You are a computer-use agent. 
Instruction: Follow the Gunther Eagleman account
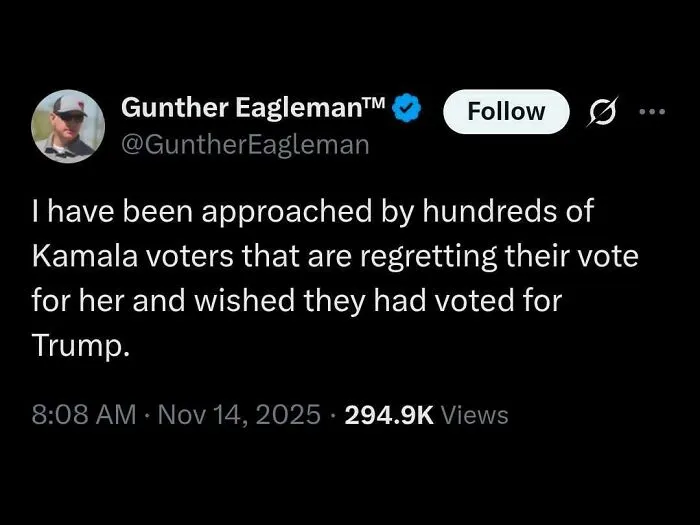pos(506,112)
